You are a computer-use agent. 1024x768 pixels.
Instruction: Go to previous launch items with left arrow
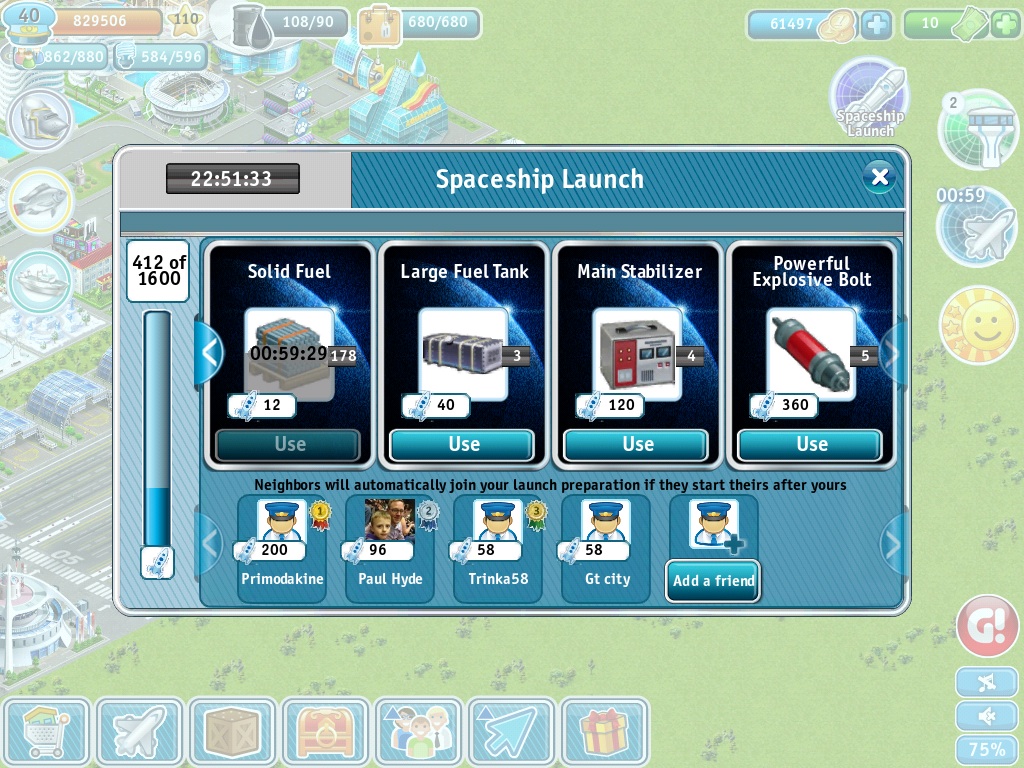tap(209, 353)
